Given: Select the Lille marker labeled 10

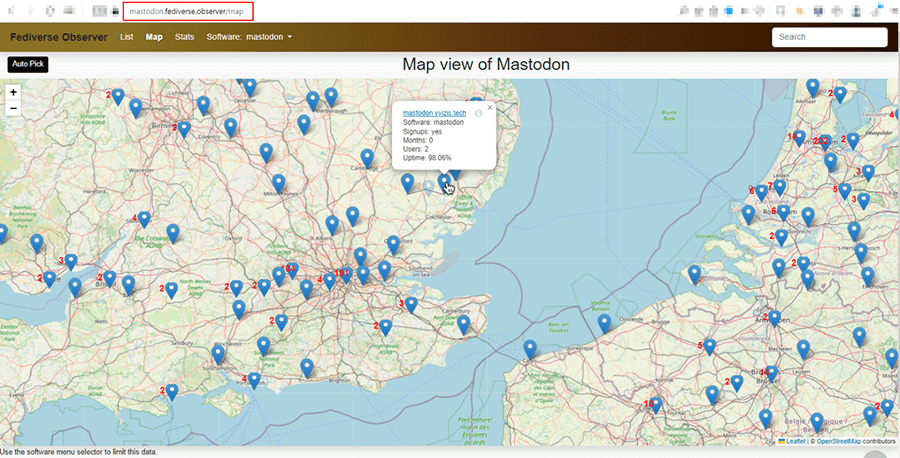Looking at the screenshot, I should point(656,406).
